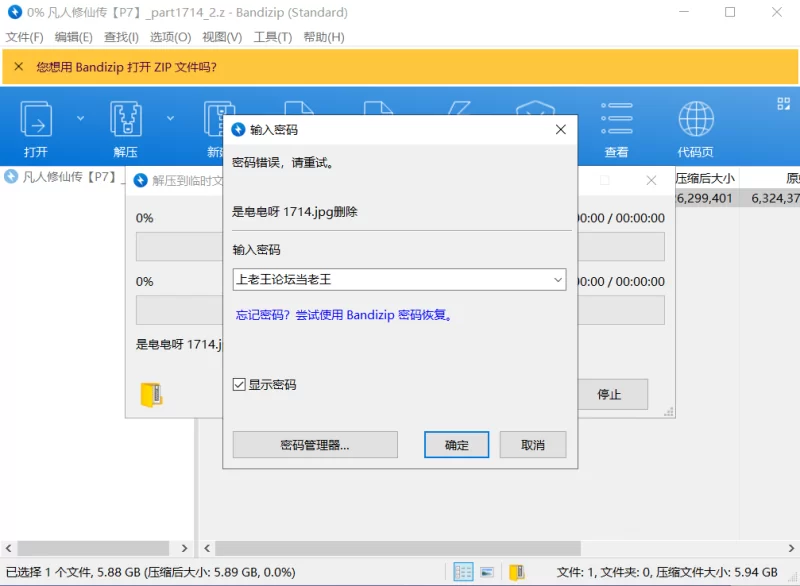Screen dimensions: 800x586
Task: Expand the dropdown arrow next to 打开
Action: point(81,118)
